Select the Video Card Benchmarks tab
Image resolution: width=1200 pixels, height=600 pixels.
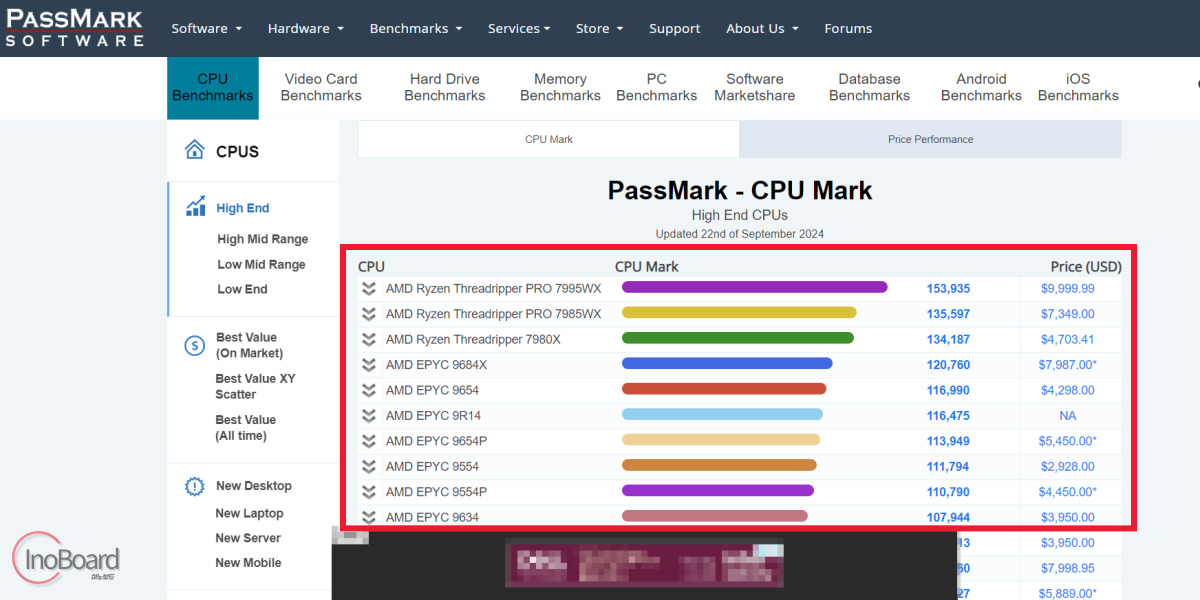click(x=321, y=87)
